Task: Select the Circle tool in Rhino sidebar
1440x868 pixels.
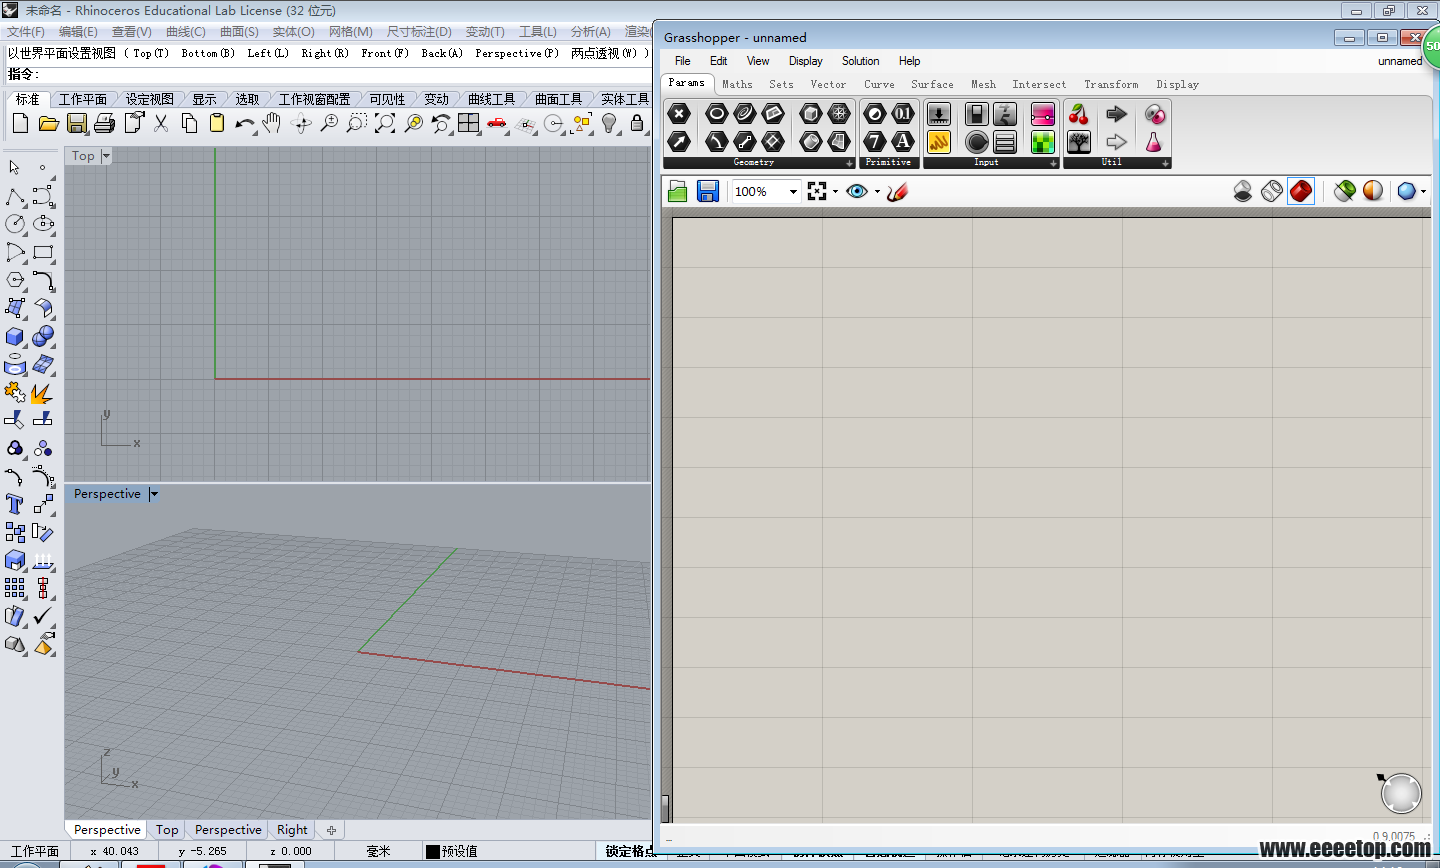Action: point(15,224)
